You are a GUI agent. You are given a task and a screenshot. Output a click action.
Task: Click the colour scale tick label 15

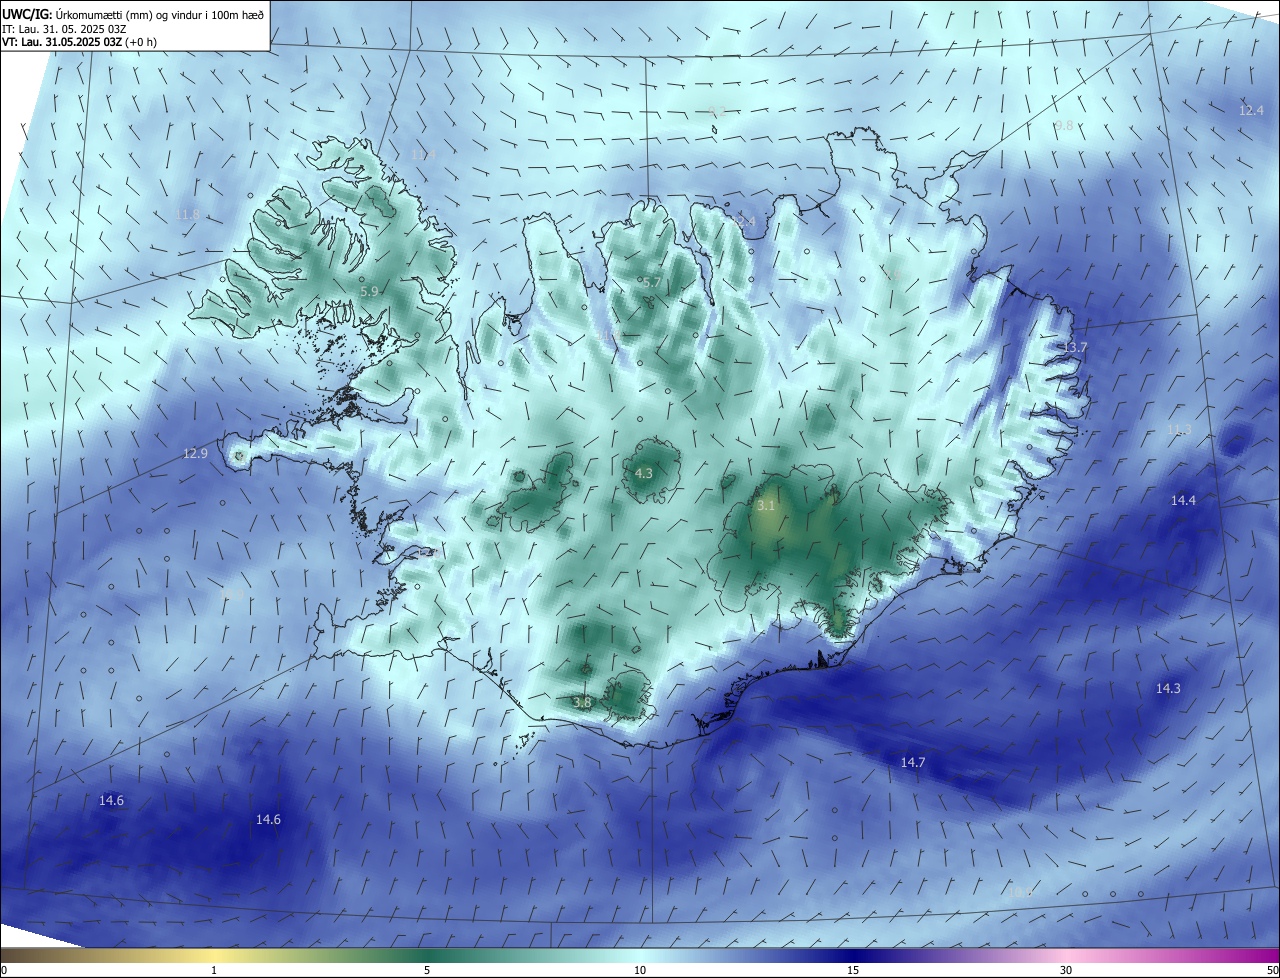pos(853,970)
